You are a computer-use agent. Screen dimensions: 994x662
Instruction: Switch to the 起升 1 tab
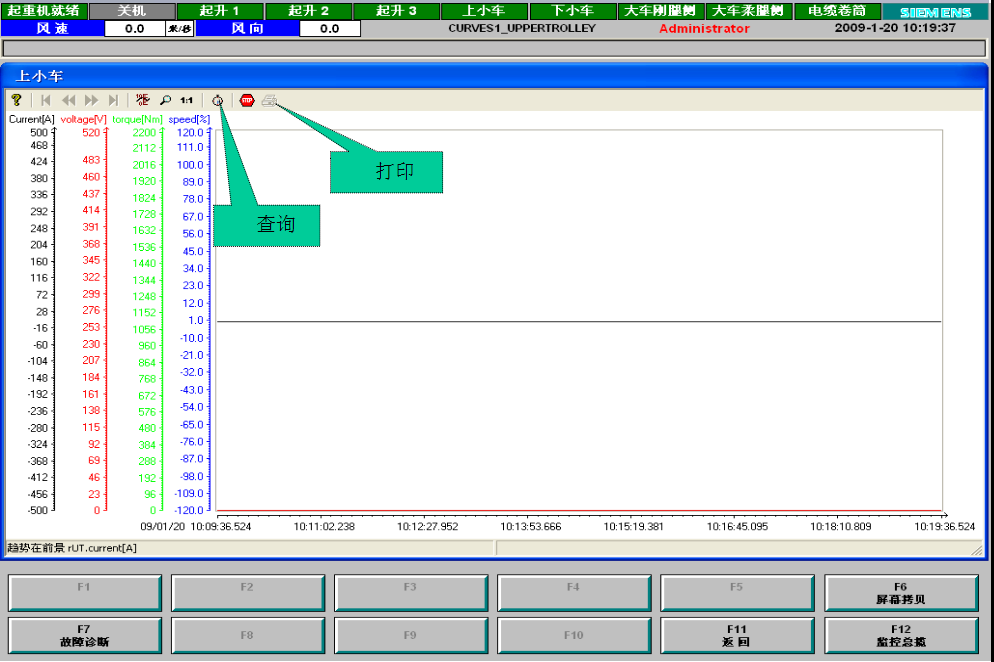point(220,11)
